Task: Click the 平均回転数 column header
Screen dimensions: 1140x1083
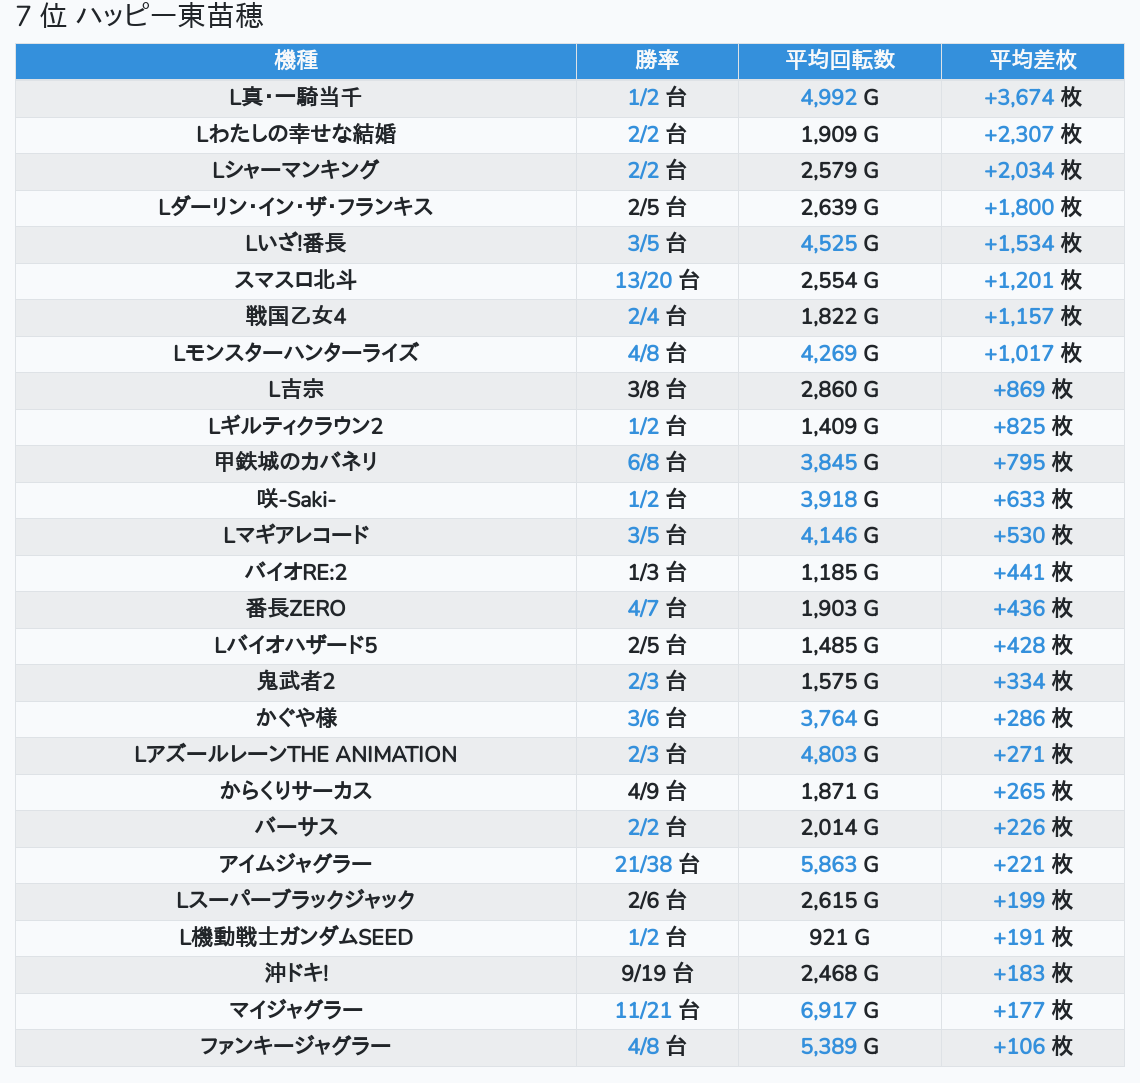Action: (840, 60)
